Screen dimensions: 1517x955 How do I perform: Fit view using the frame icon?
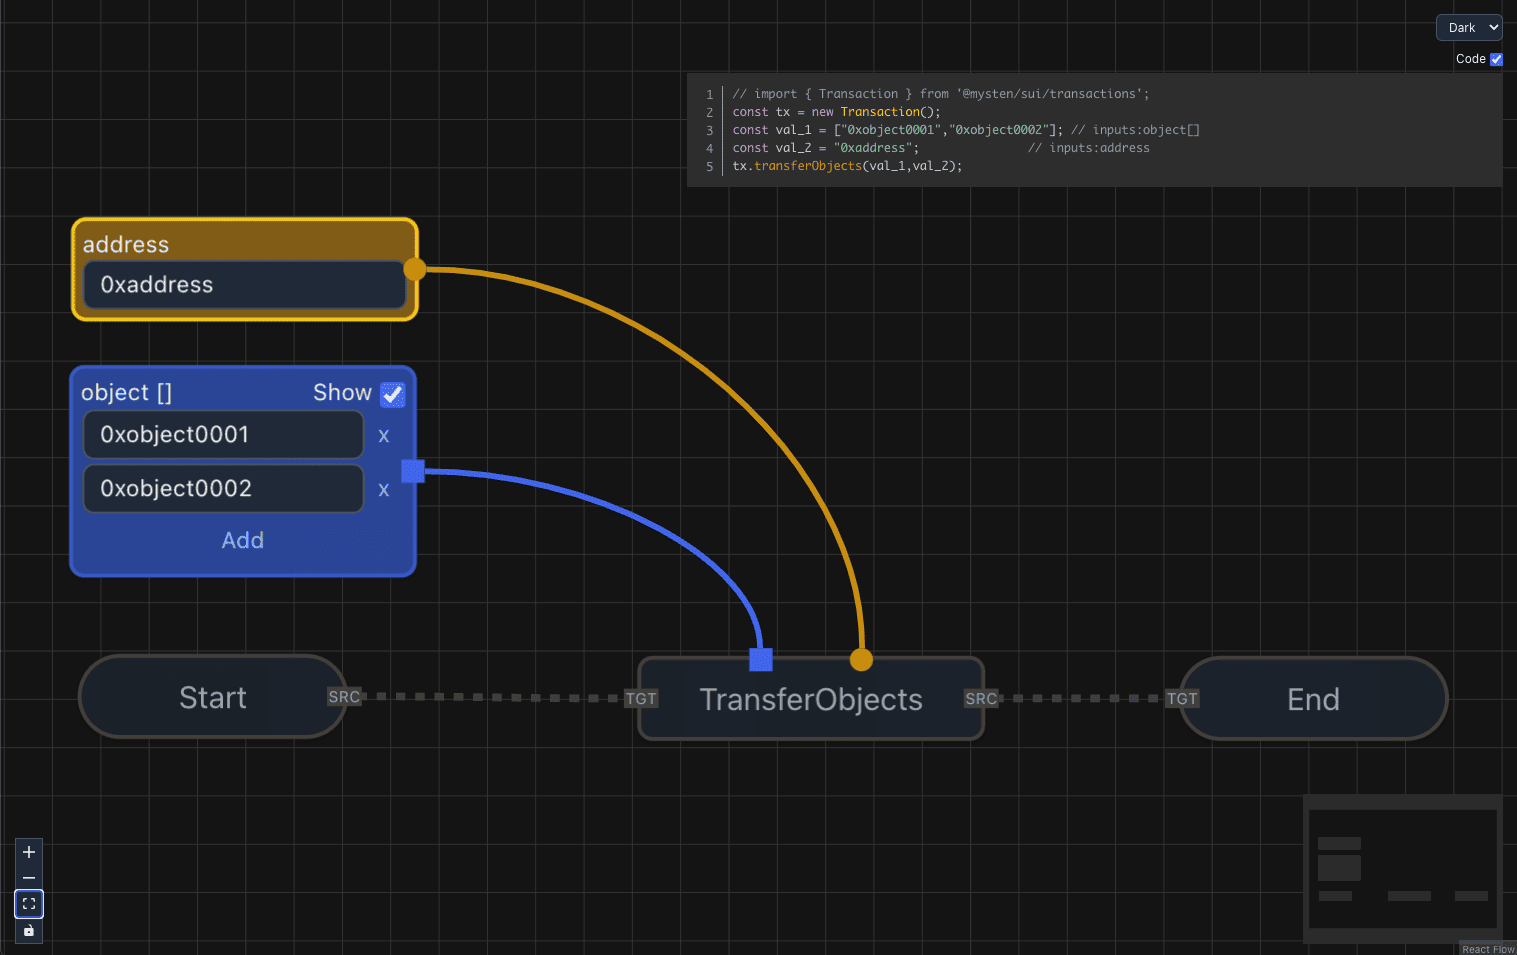[29, 904]
